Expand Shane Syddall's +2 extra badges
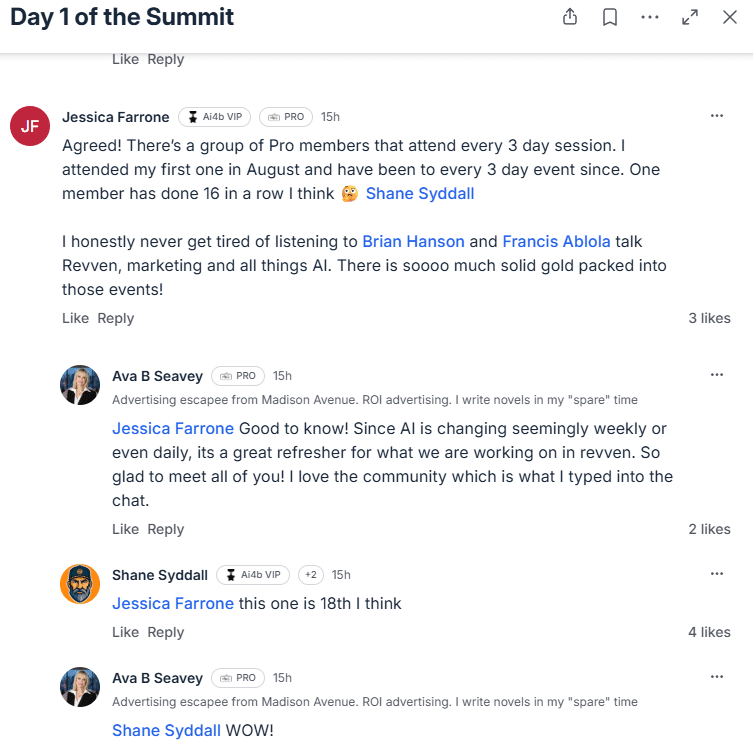 click(x=310, y=575)
